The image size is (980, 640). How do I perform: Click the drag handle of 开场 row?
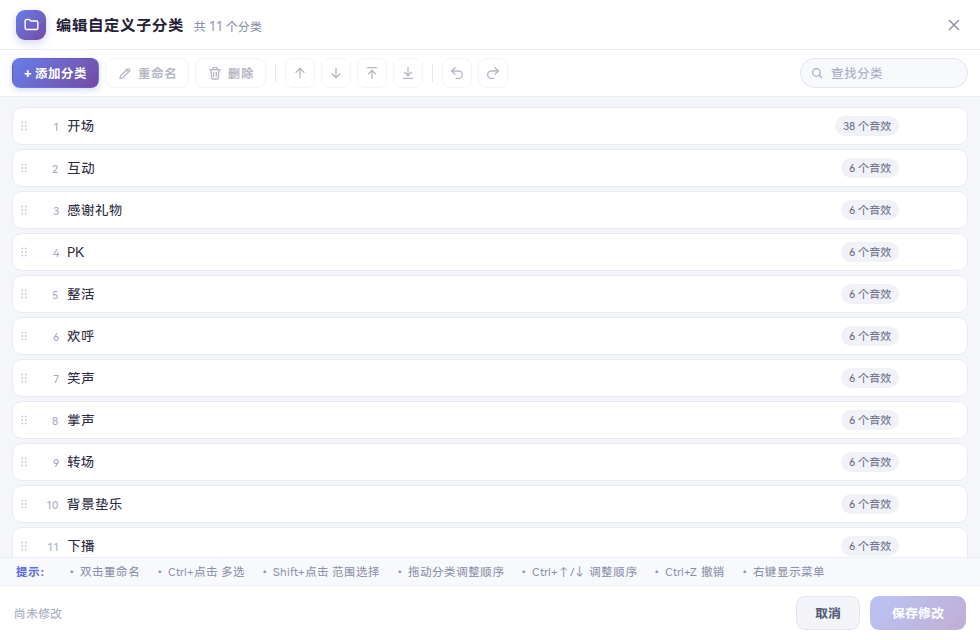click(24, 126)
